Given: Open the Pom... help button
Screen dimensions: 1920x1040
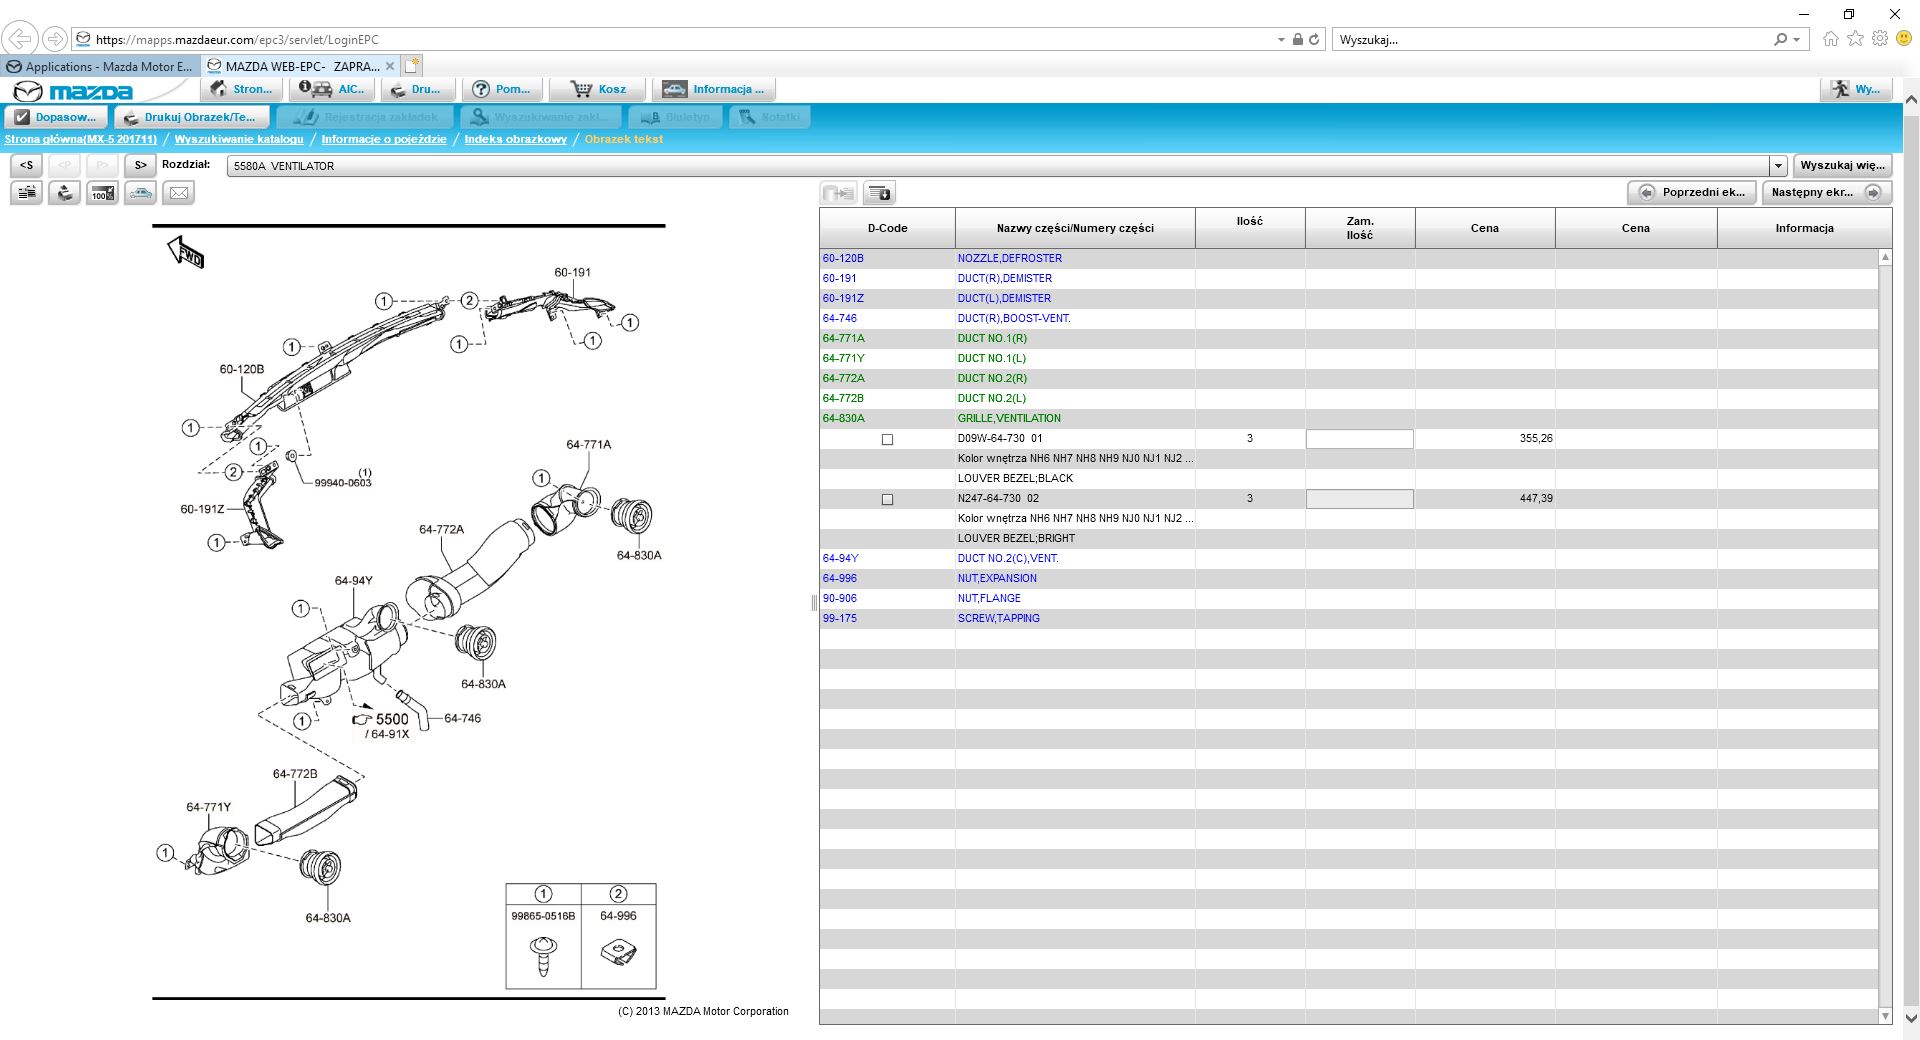Looking at the screenshot, I should (503, 89).
